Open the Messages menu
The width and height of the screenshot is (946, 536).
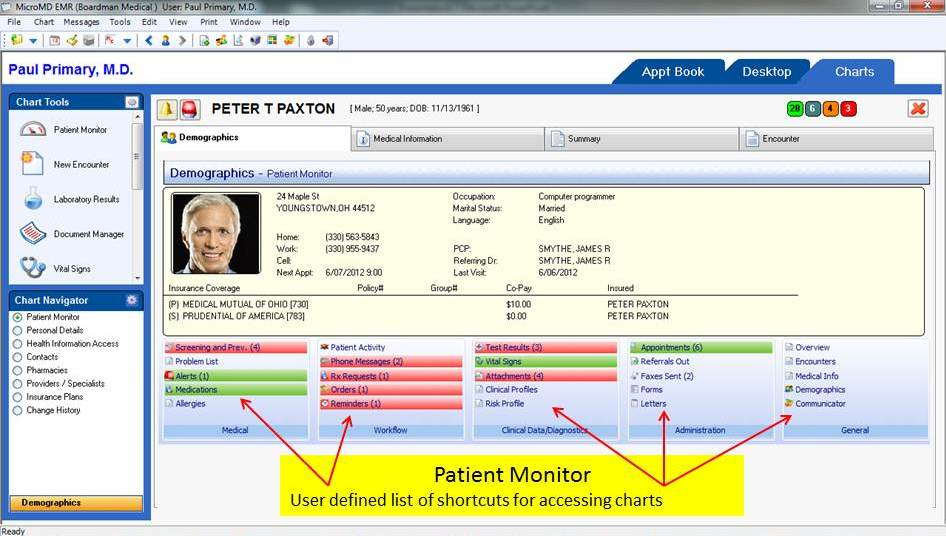click(x=81, y=22)
